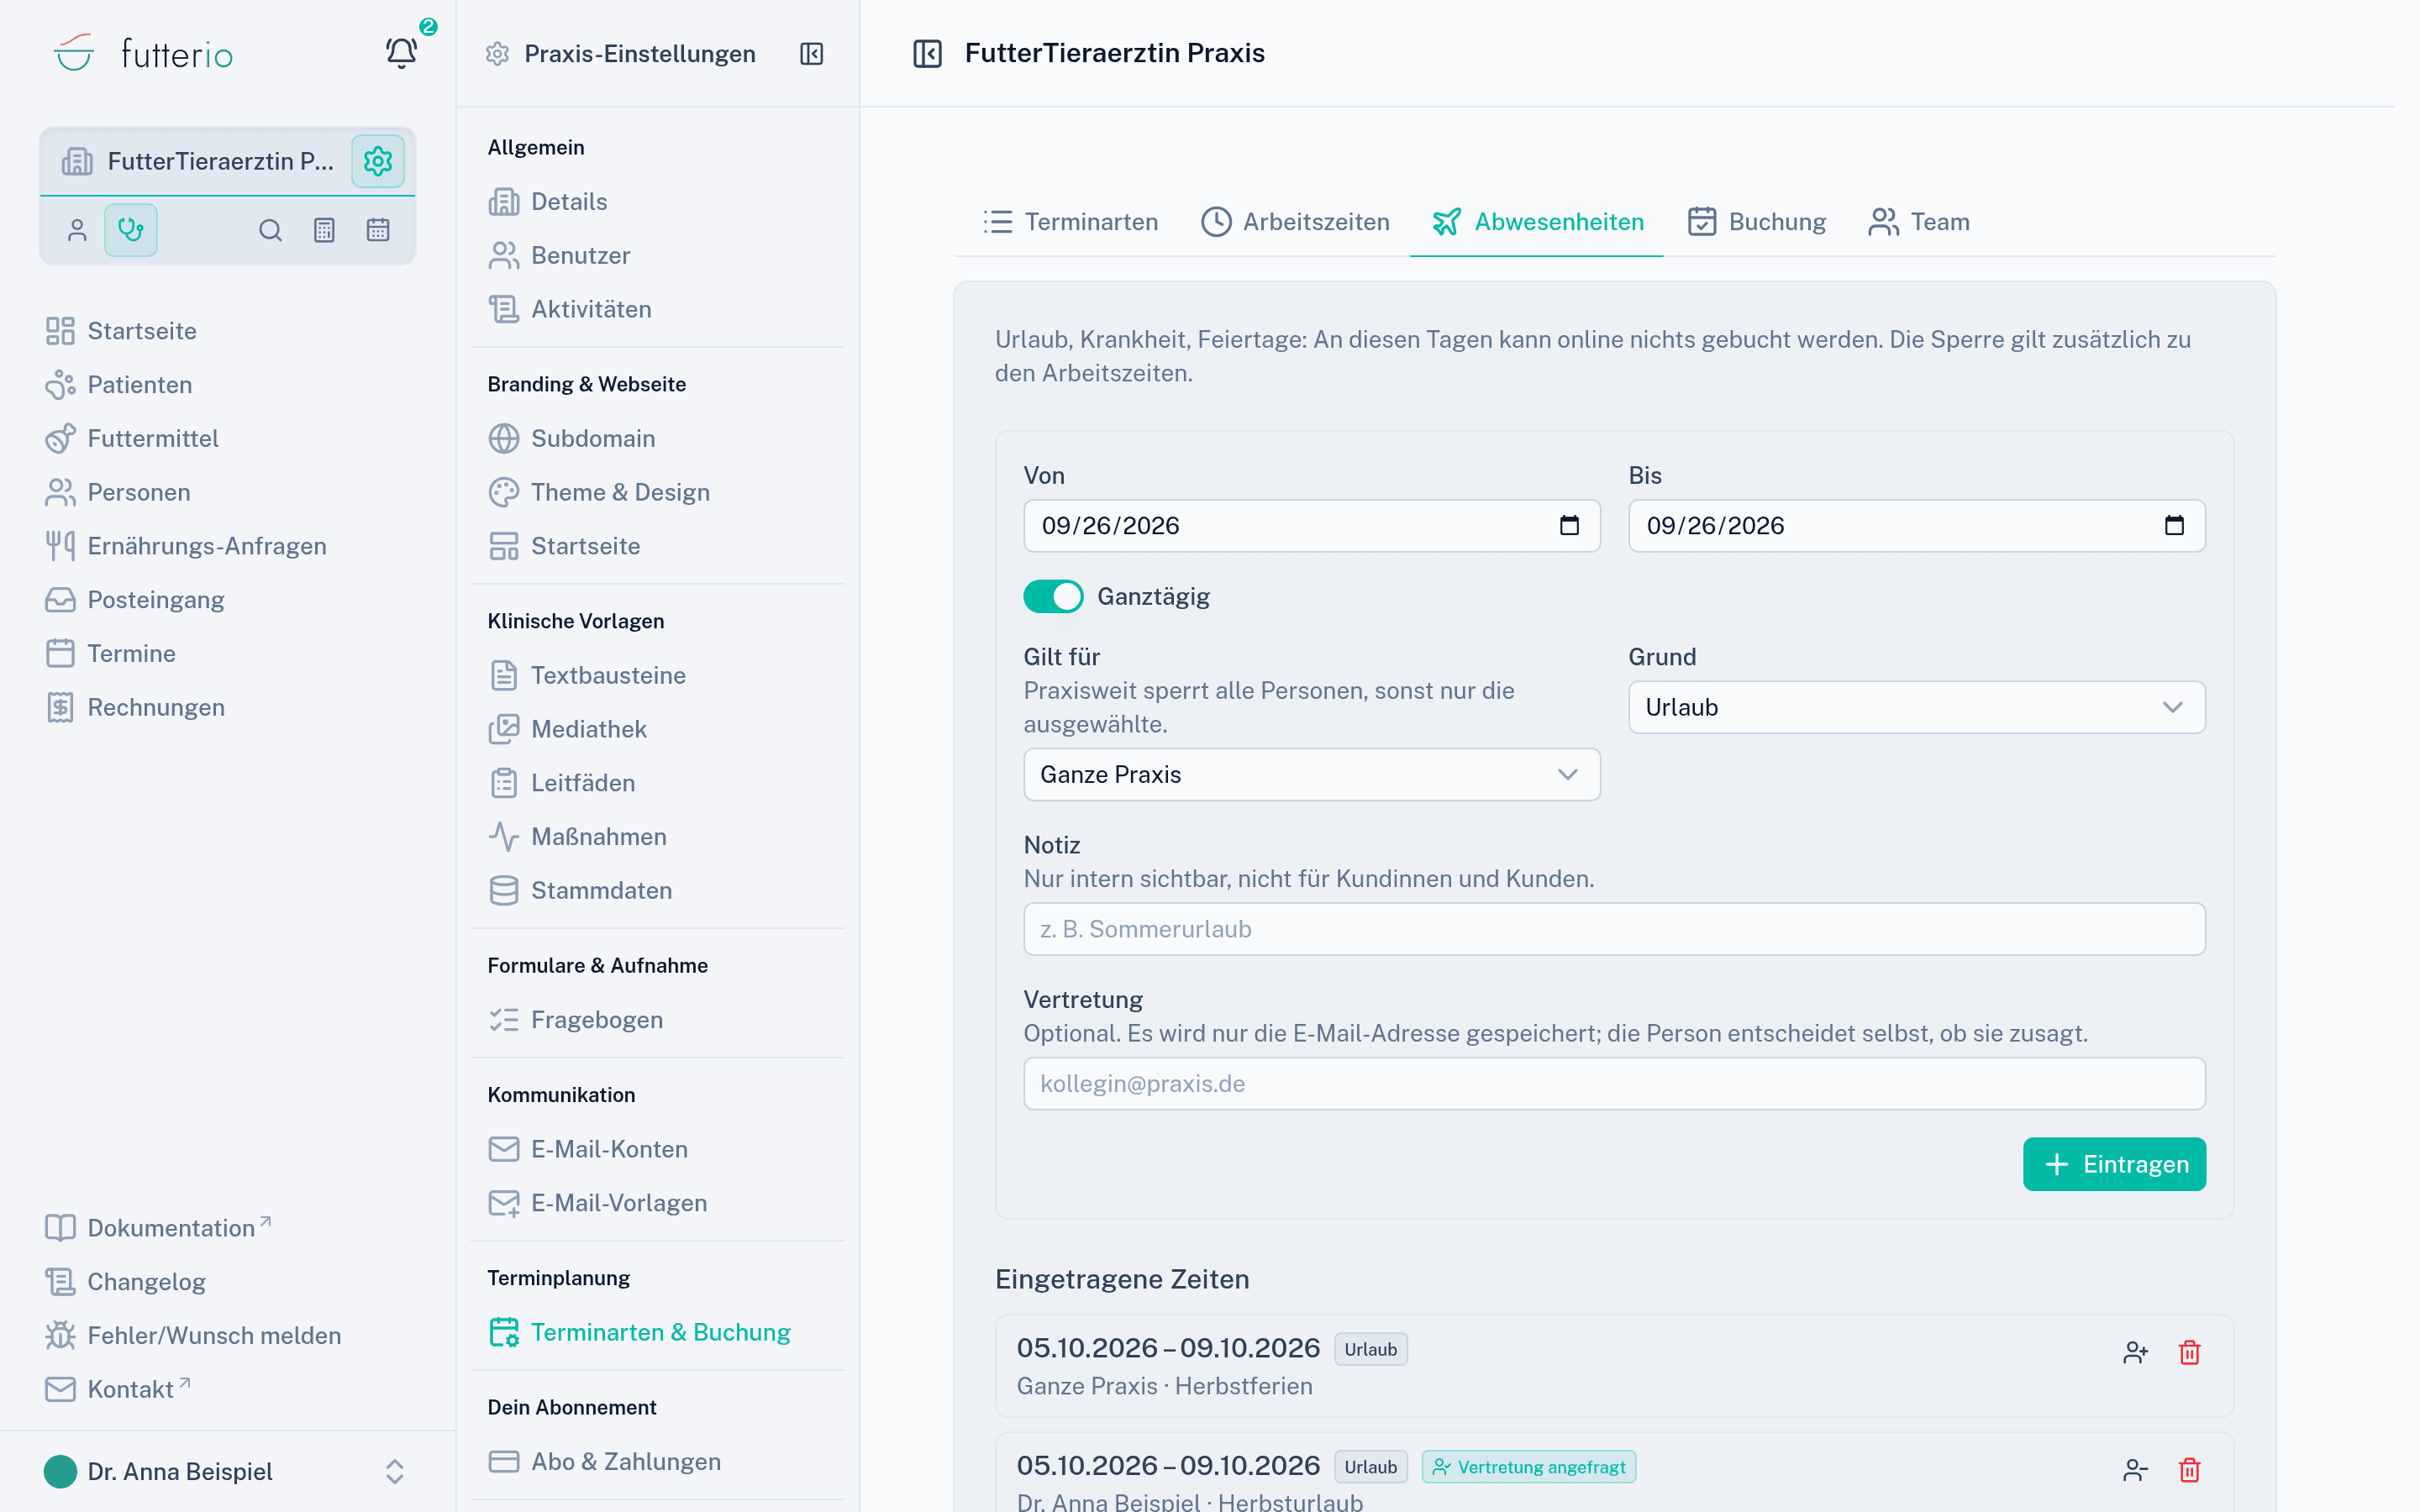Open practice settings gear icon
2420x1512 pixels.
[378, 161]
